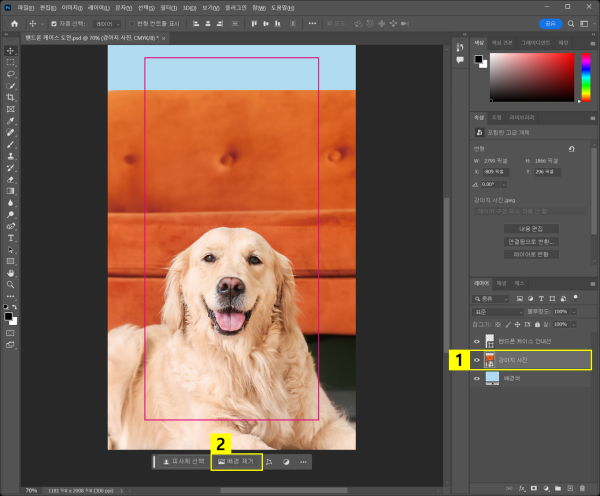Hide the 배경색 layer using its eye icon
Image resolution: width=600 pixels, height=496 pixels.
tap(475, 379)
